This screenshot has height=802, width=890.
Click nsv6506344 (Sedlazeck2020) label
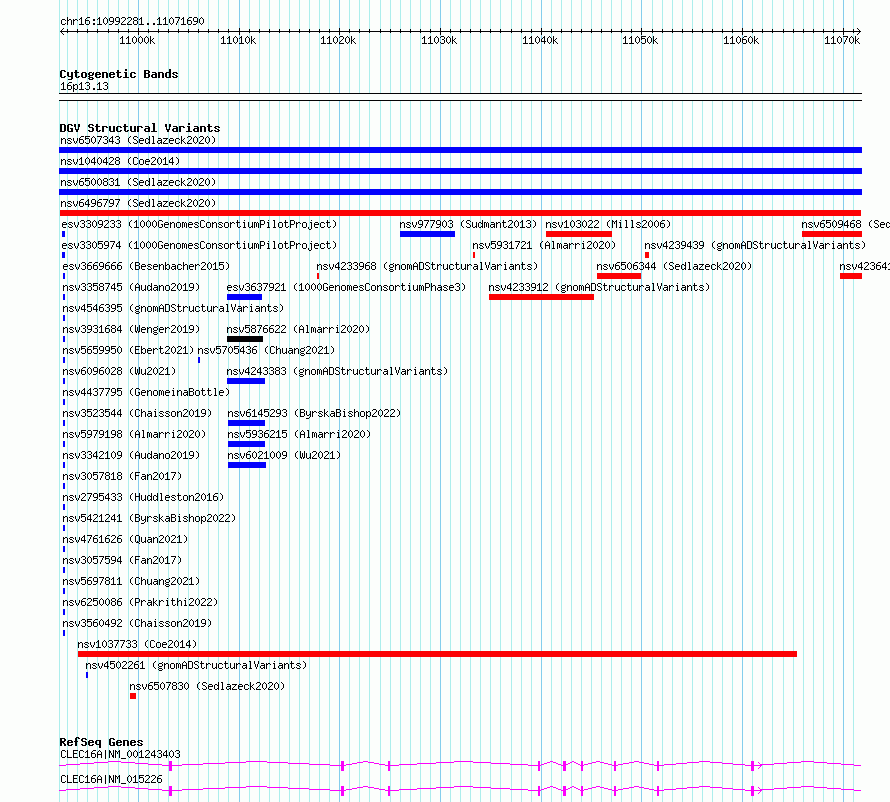tap(674, 266)
